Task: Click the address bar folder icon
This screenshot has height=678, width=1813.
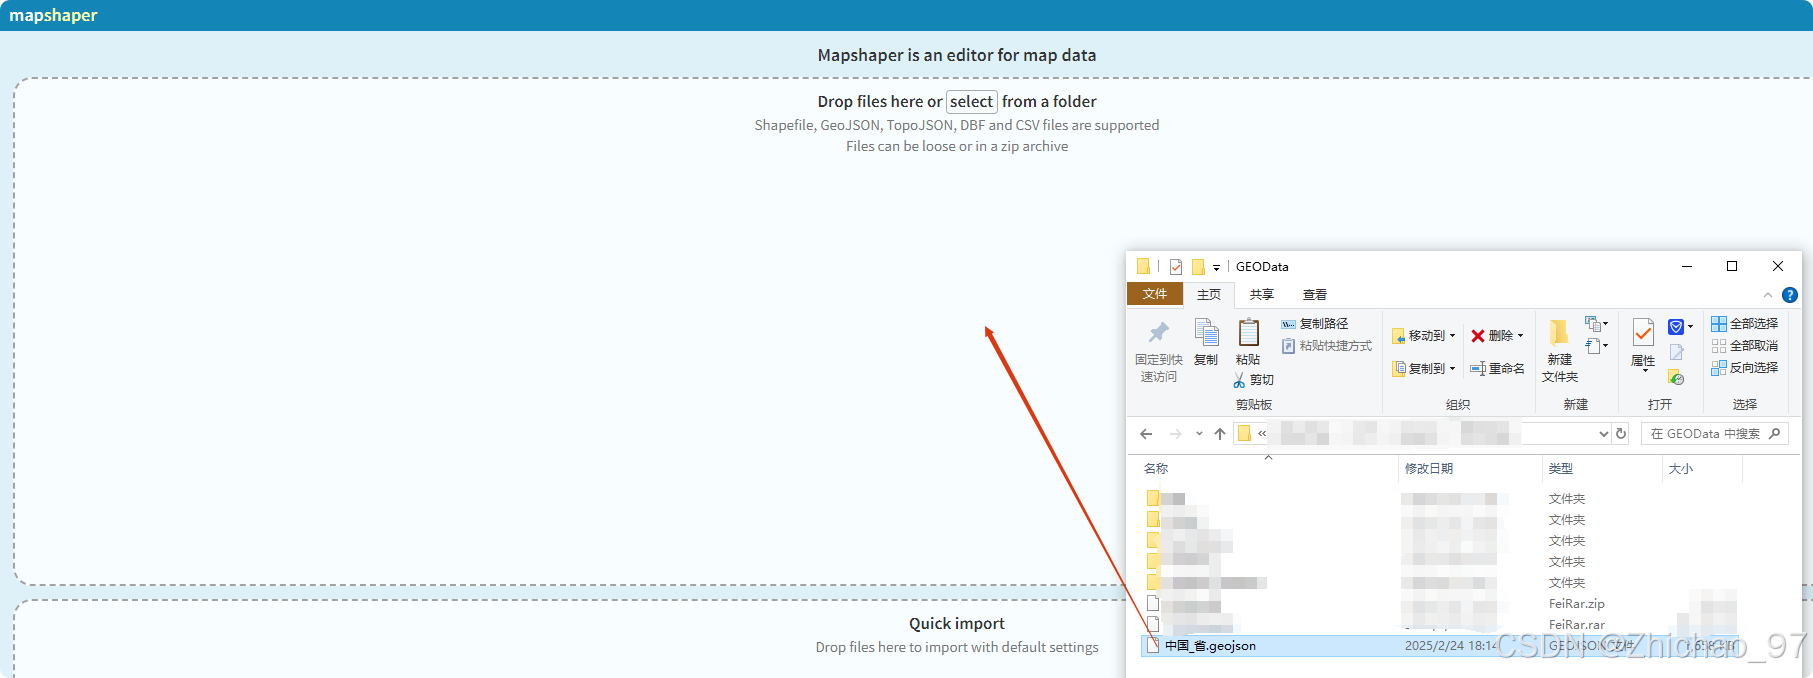Action: click(x=1244, y=433)
